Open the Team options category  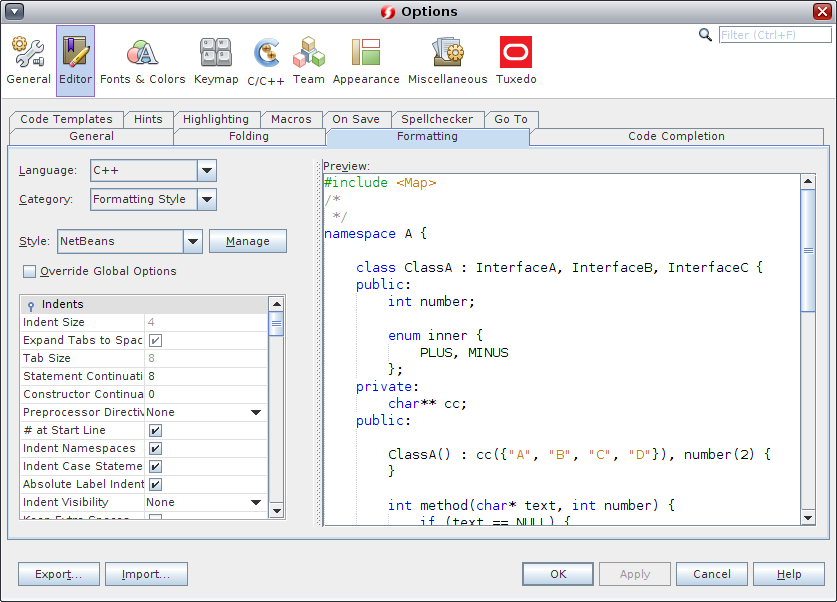pyautogui.click(x=309, y=60)
